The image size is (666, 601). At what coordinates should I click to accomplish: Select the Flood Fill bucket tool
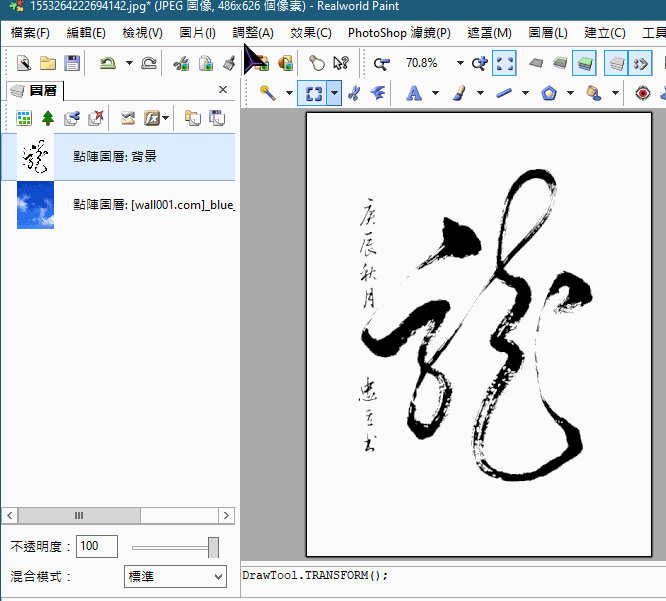[594, 93]
